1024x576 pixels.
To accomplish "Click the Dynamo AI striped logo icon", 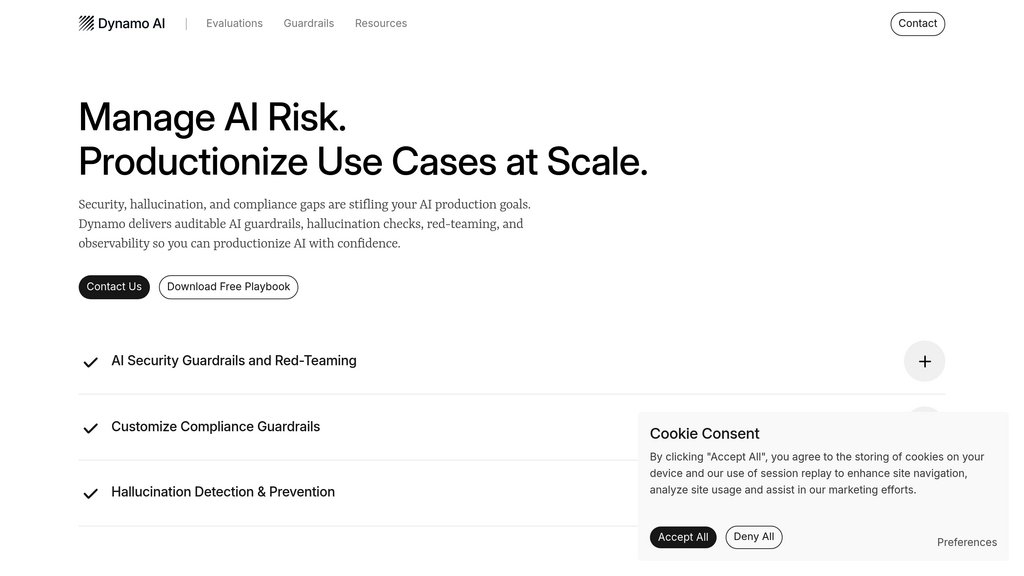I will click(86, 23).
